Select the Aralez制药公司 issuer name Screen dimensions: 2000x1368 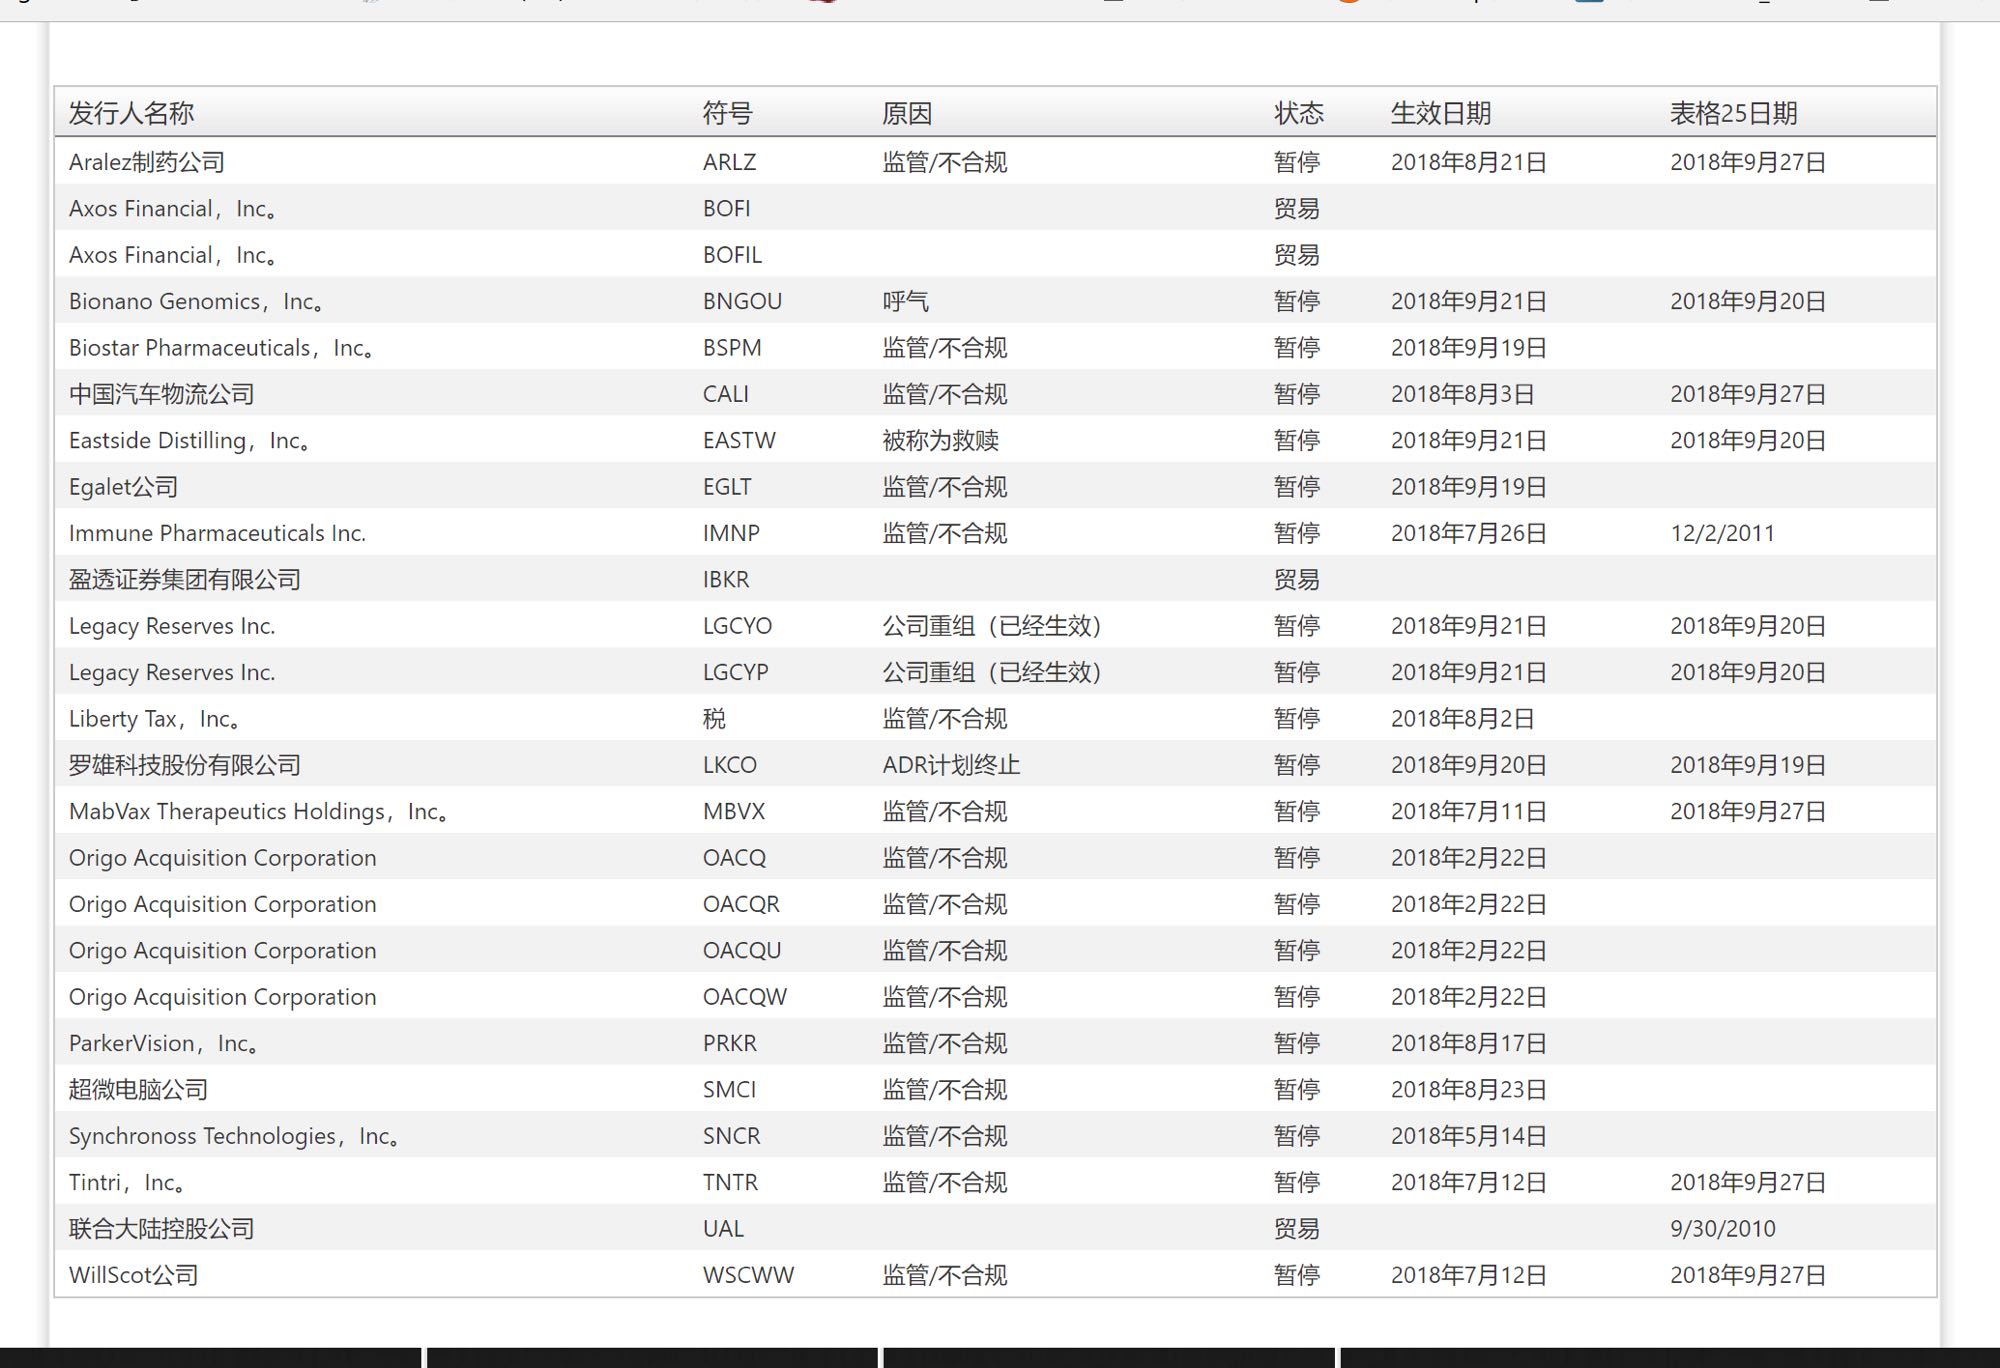pos(147,162)
